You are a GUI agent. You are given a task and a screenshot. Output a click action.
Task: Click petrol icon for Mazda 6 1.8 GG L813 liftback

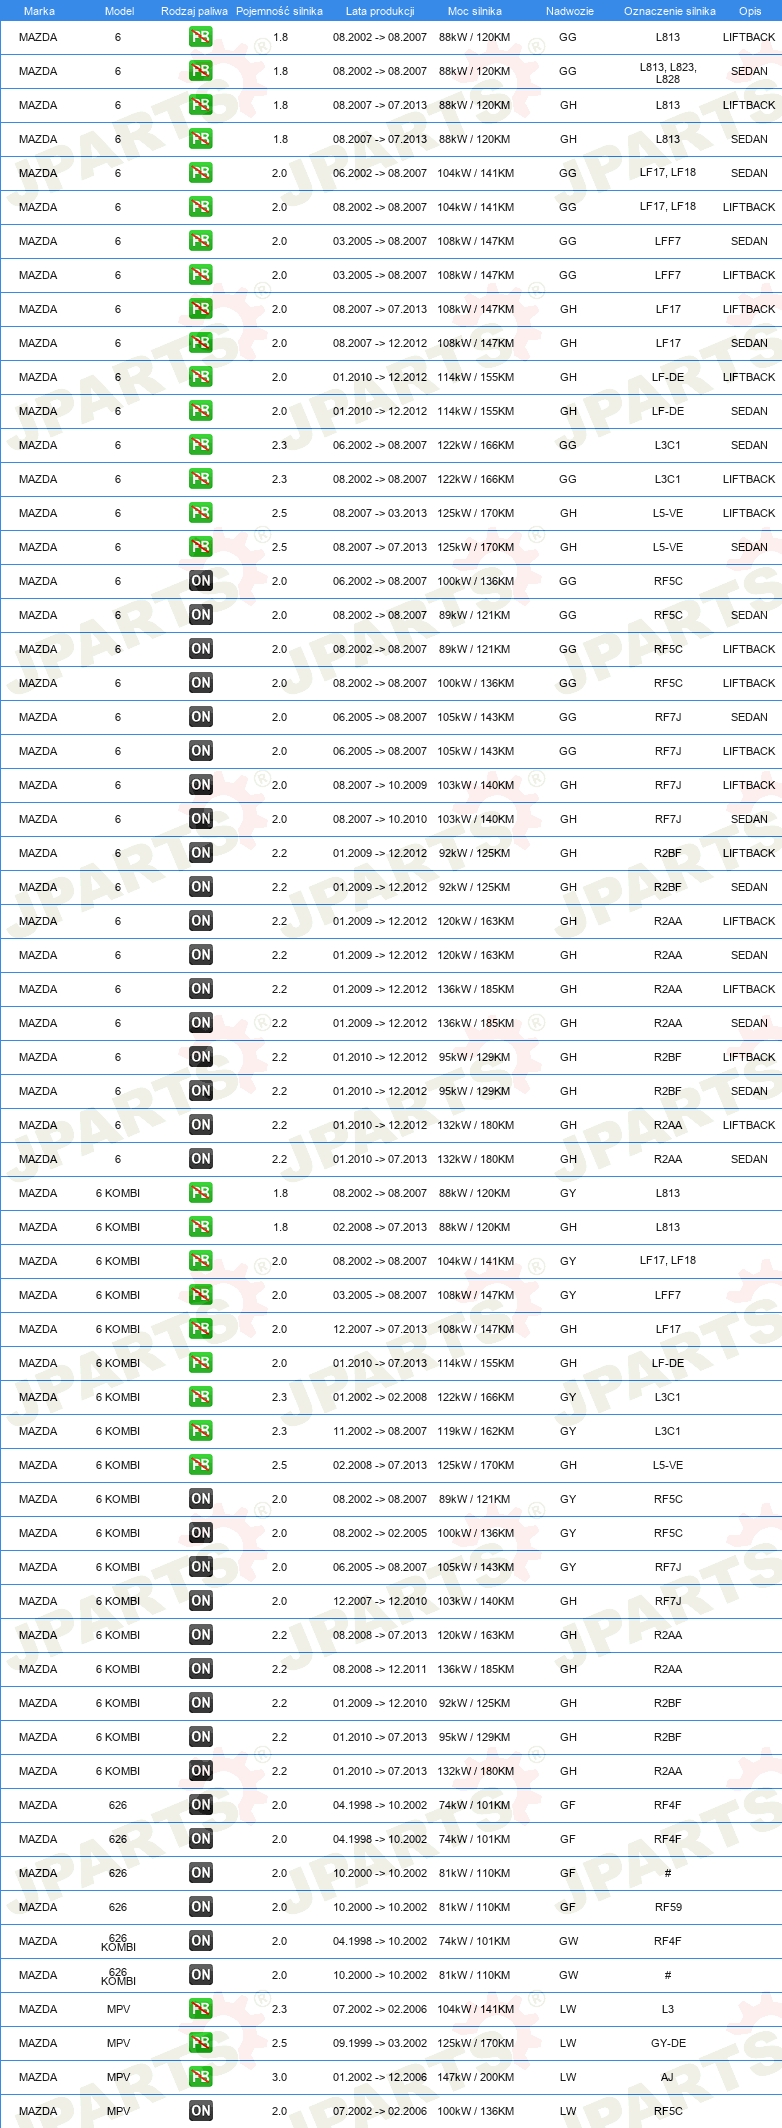click(201, 37)
